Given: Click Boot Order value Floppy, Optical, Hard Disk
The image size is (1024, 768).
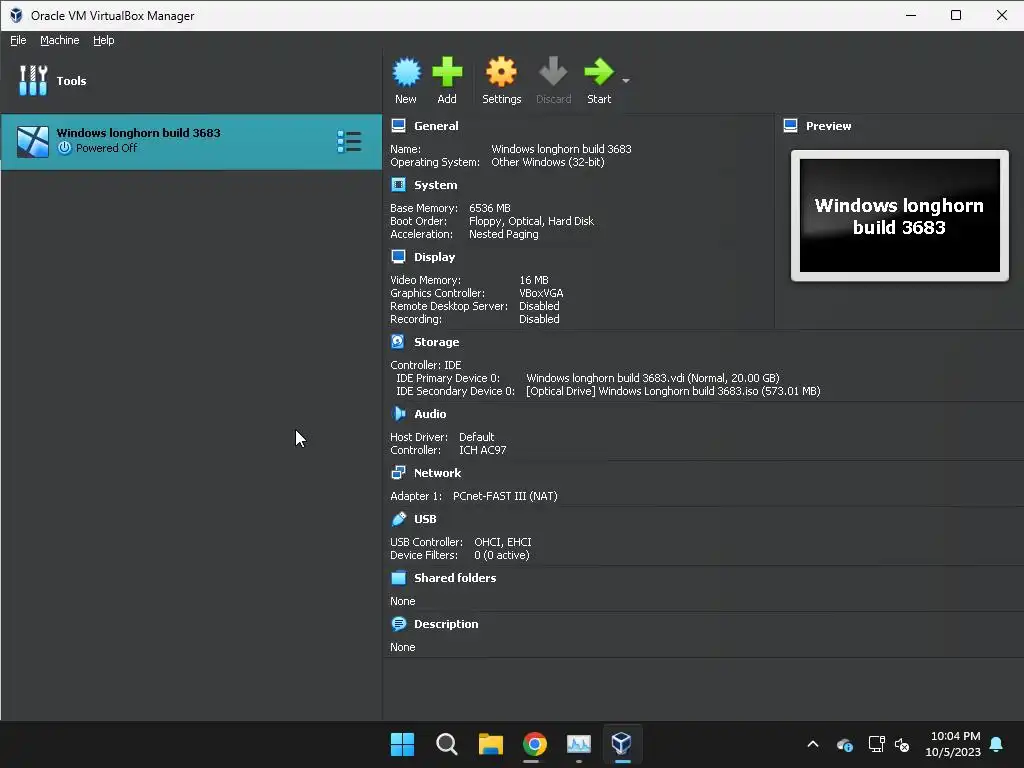Looking at the screenshot, I should pyautogui.click(x=532, y=221).
